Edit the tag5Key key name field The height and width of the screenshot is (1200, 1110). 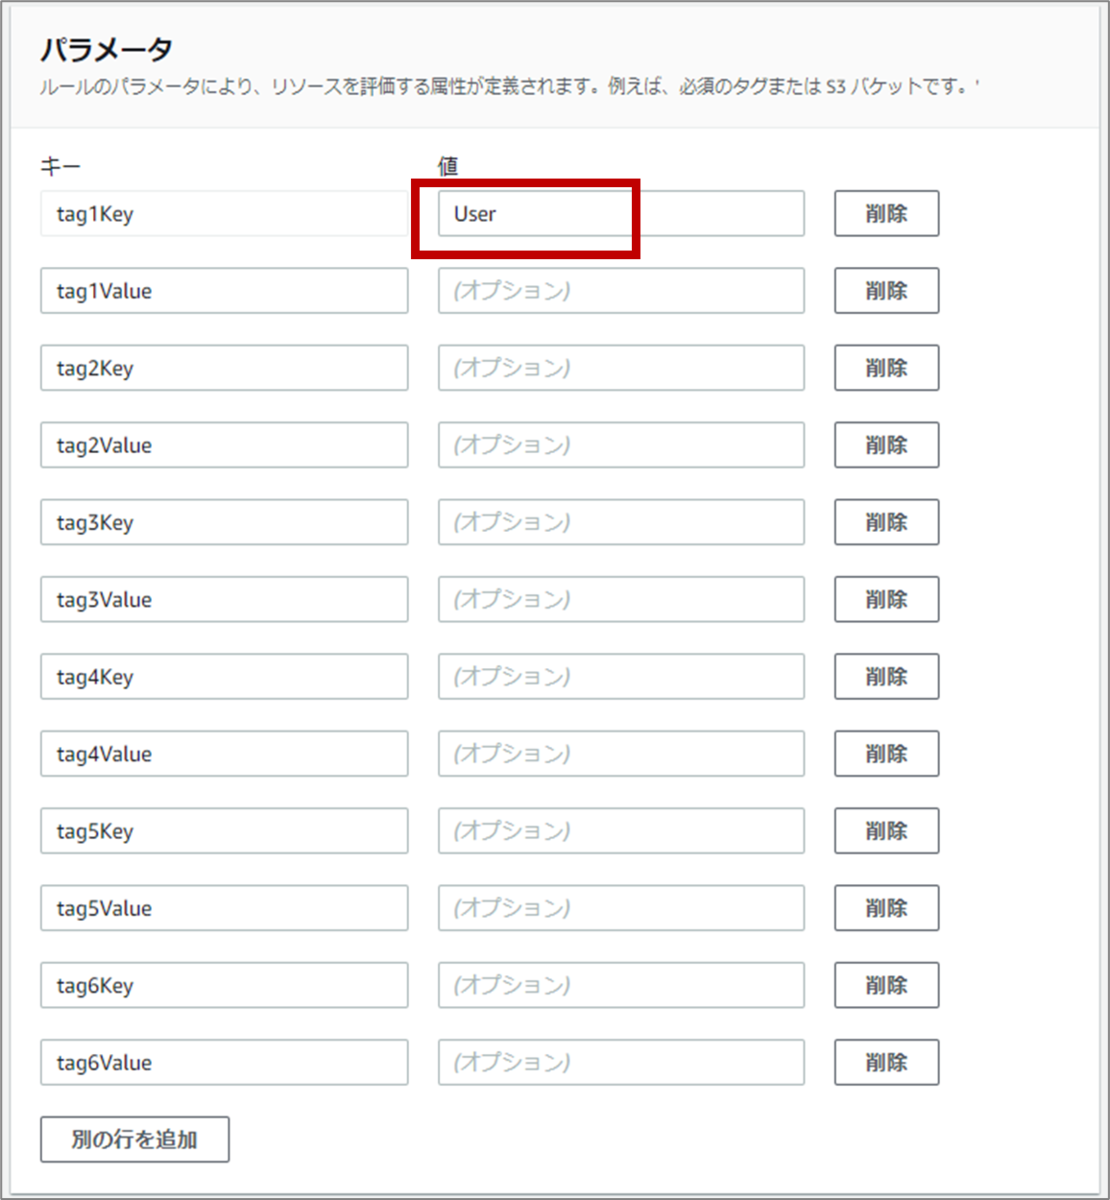tap(225, 831)
